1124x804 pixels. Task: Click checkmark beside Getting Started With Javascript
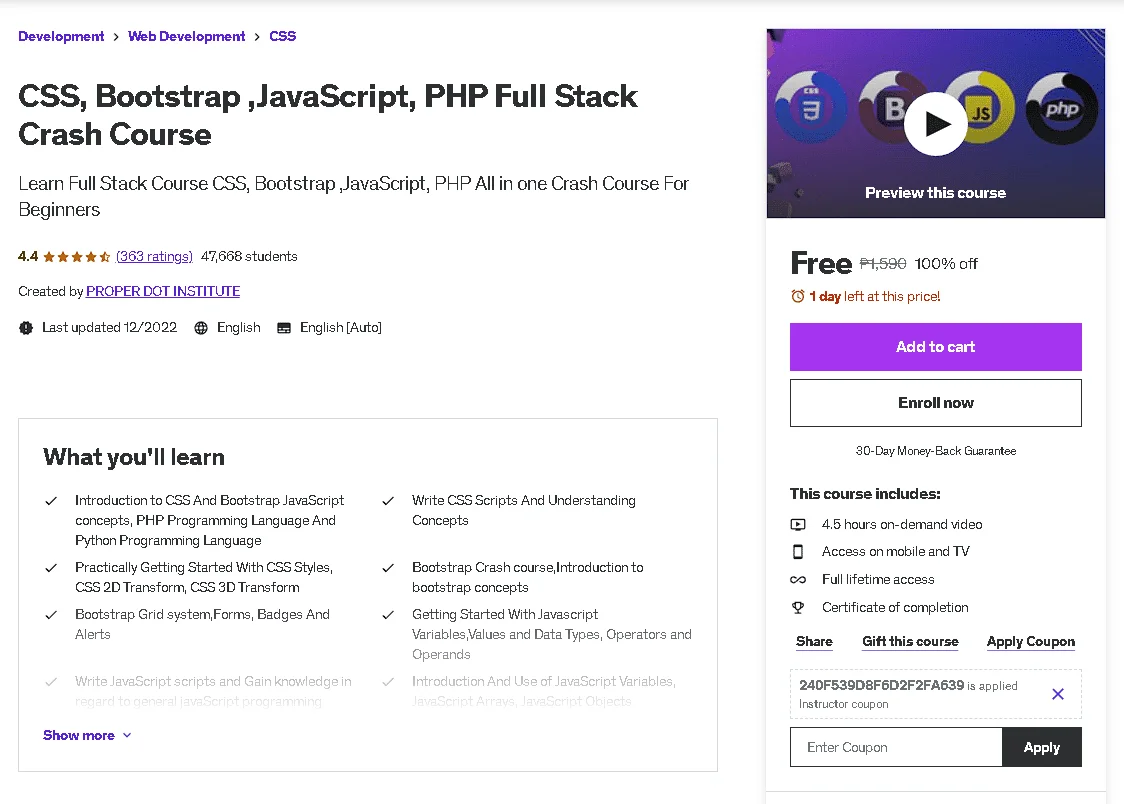pos(388,615)
